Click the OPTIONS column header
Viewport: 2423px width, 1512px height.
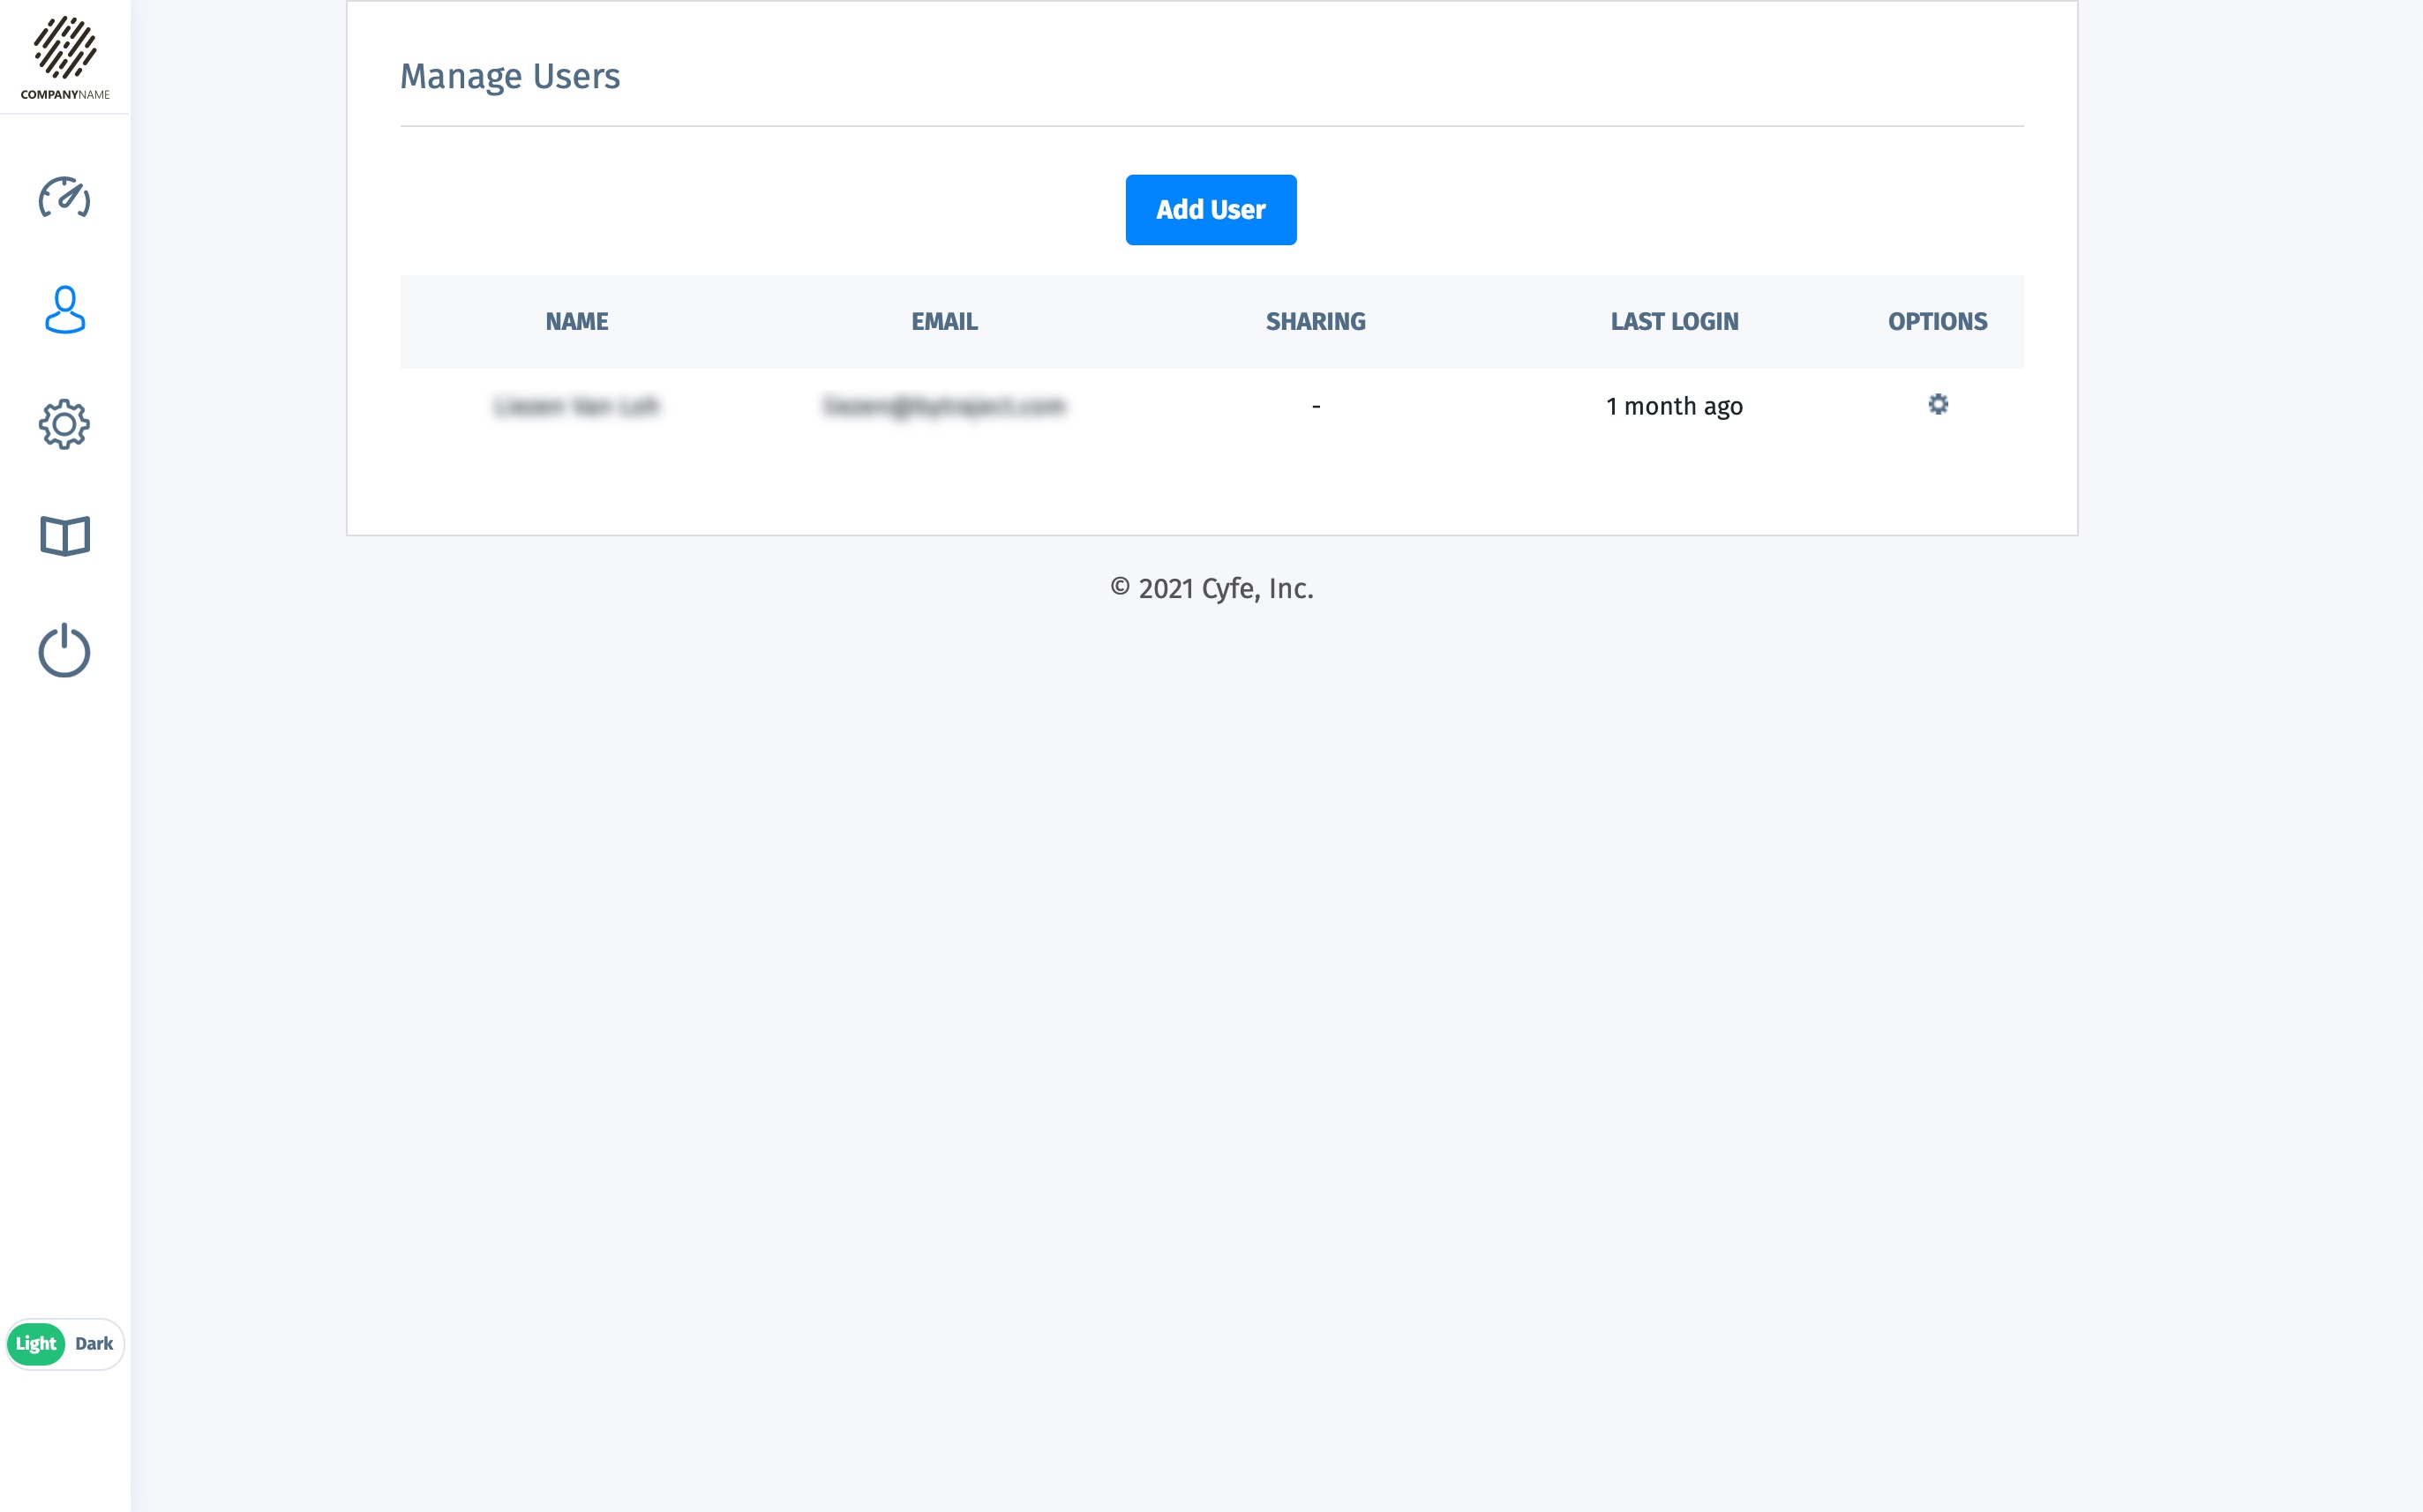click(x=1938, y=321)
